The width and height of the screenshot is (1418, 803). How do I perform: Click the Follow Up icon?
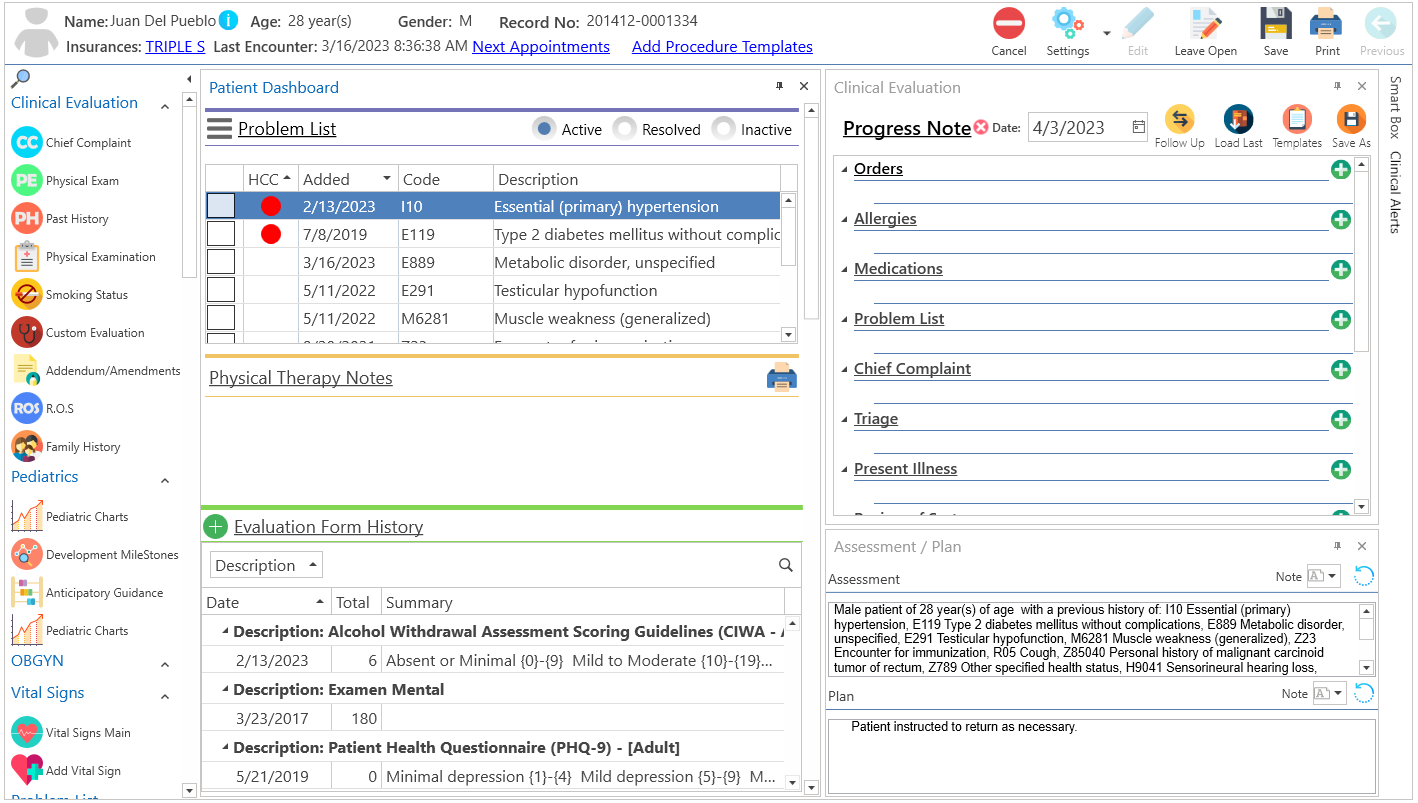tap(1179, 120)
